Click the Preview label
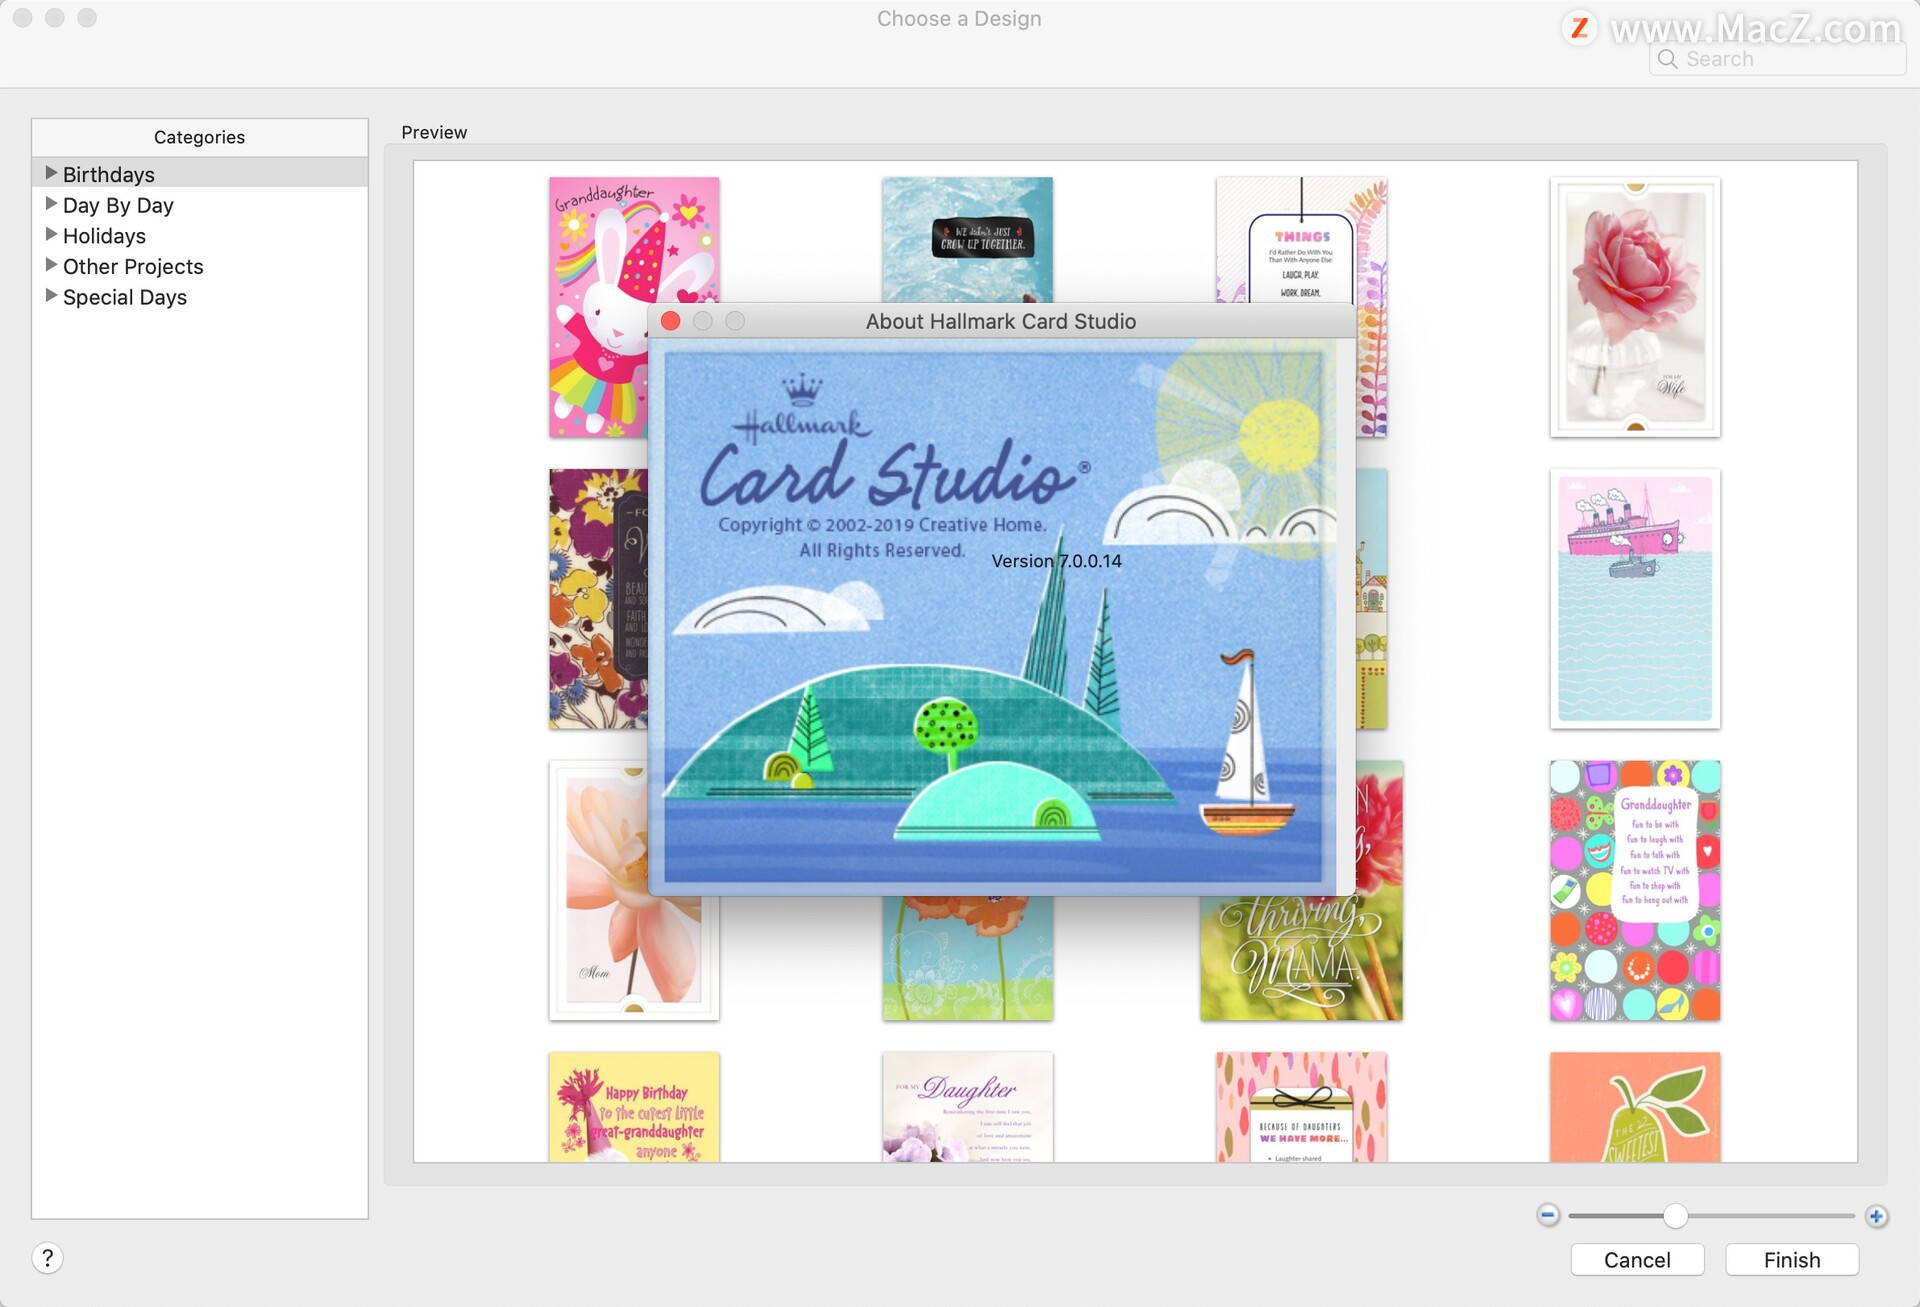The height and width of the screenshot is (1307, 1920). click(434, 132)
